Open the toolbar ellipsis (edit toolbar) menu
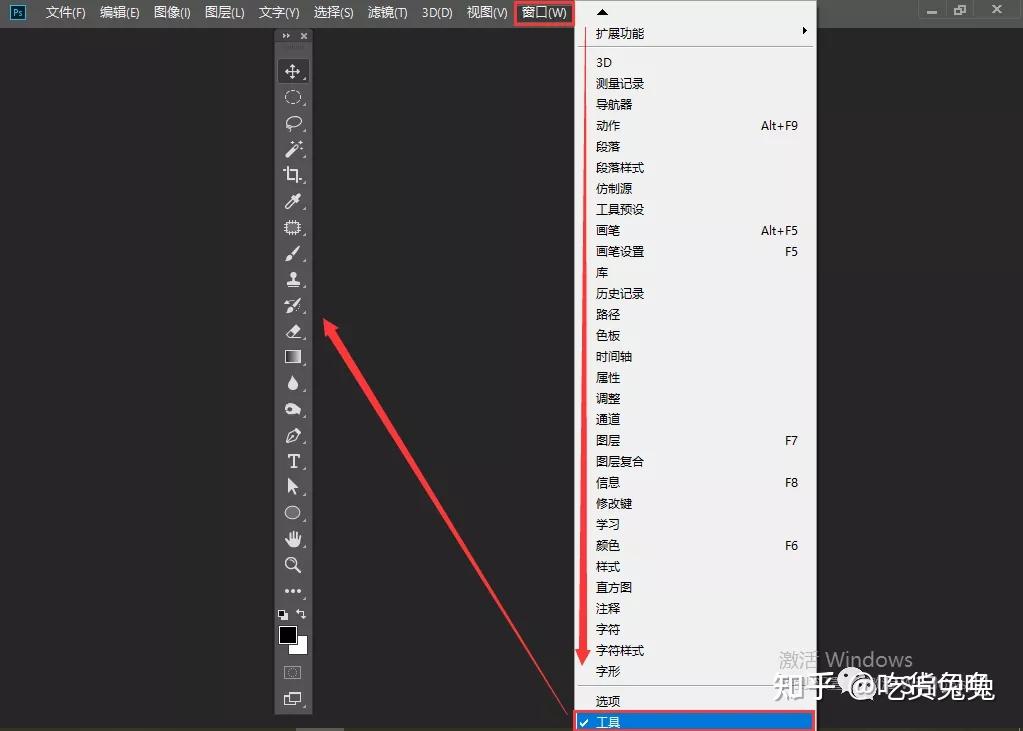Viewport: 1023px width, 731px height. (293, 591)
